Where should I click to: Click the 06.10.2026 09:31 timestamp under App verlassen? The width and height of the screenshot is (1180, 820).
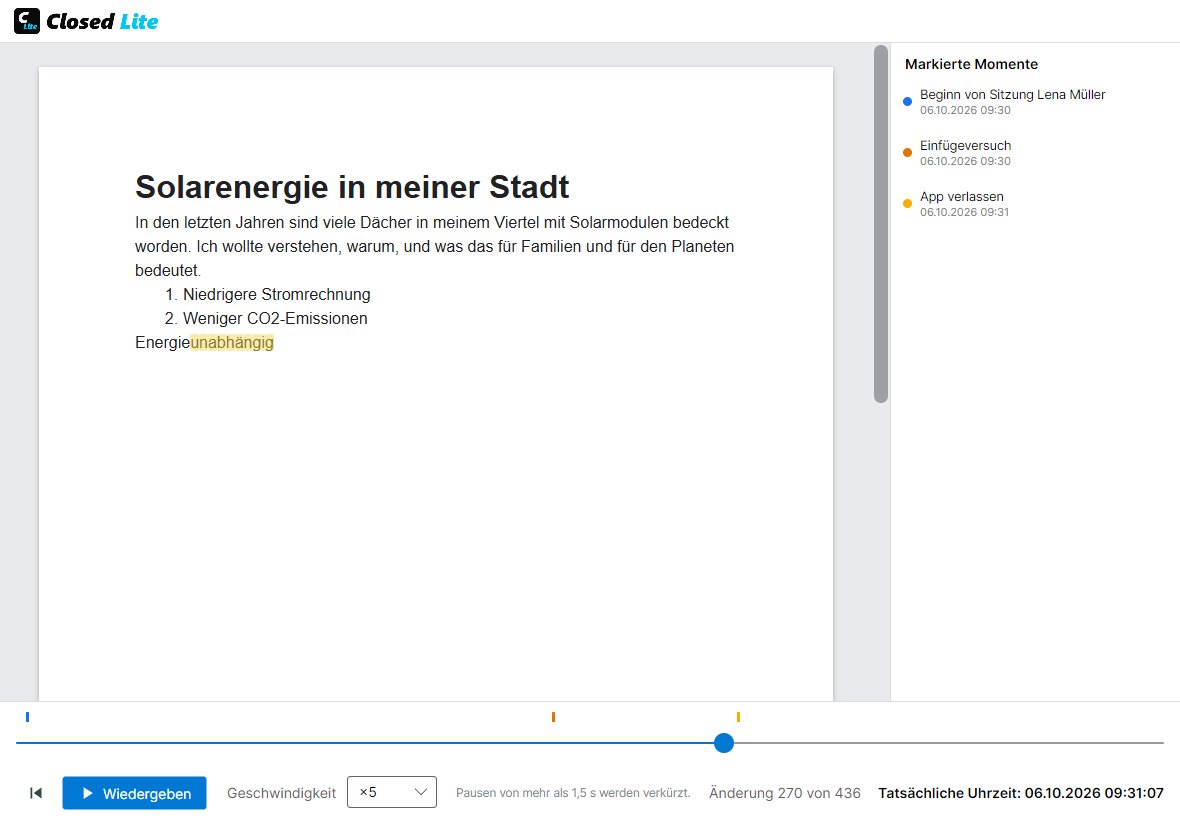[x=964, y=212]
